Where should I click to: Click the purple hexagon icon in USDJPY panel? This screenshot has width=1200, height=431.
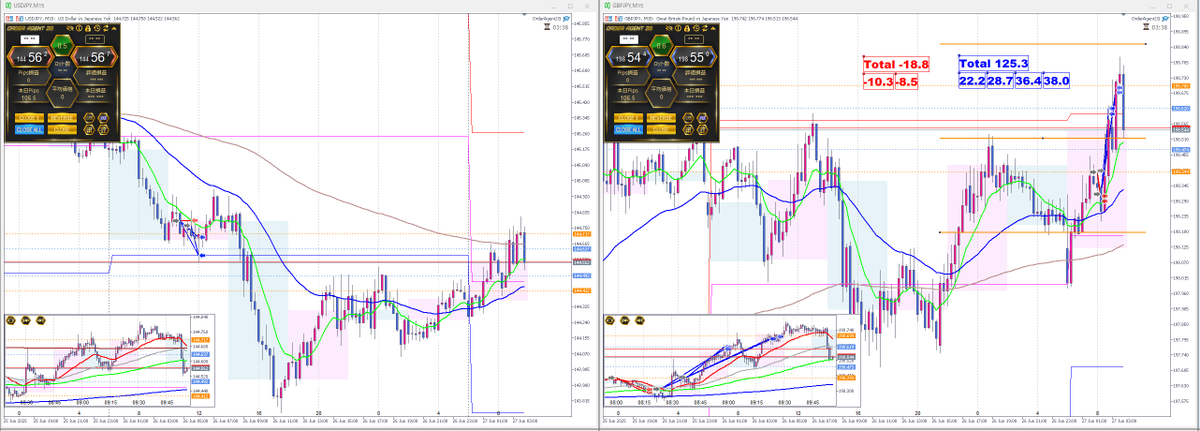click(x=103, y=118)
